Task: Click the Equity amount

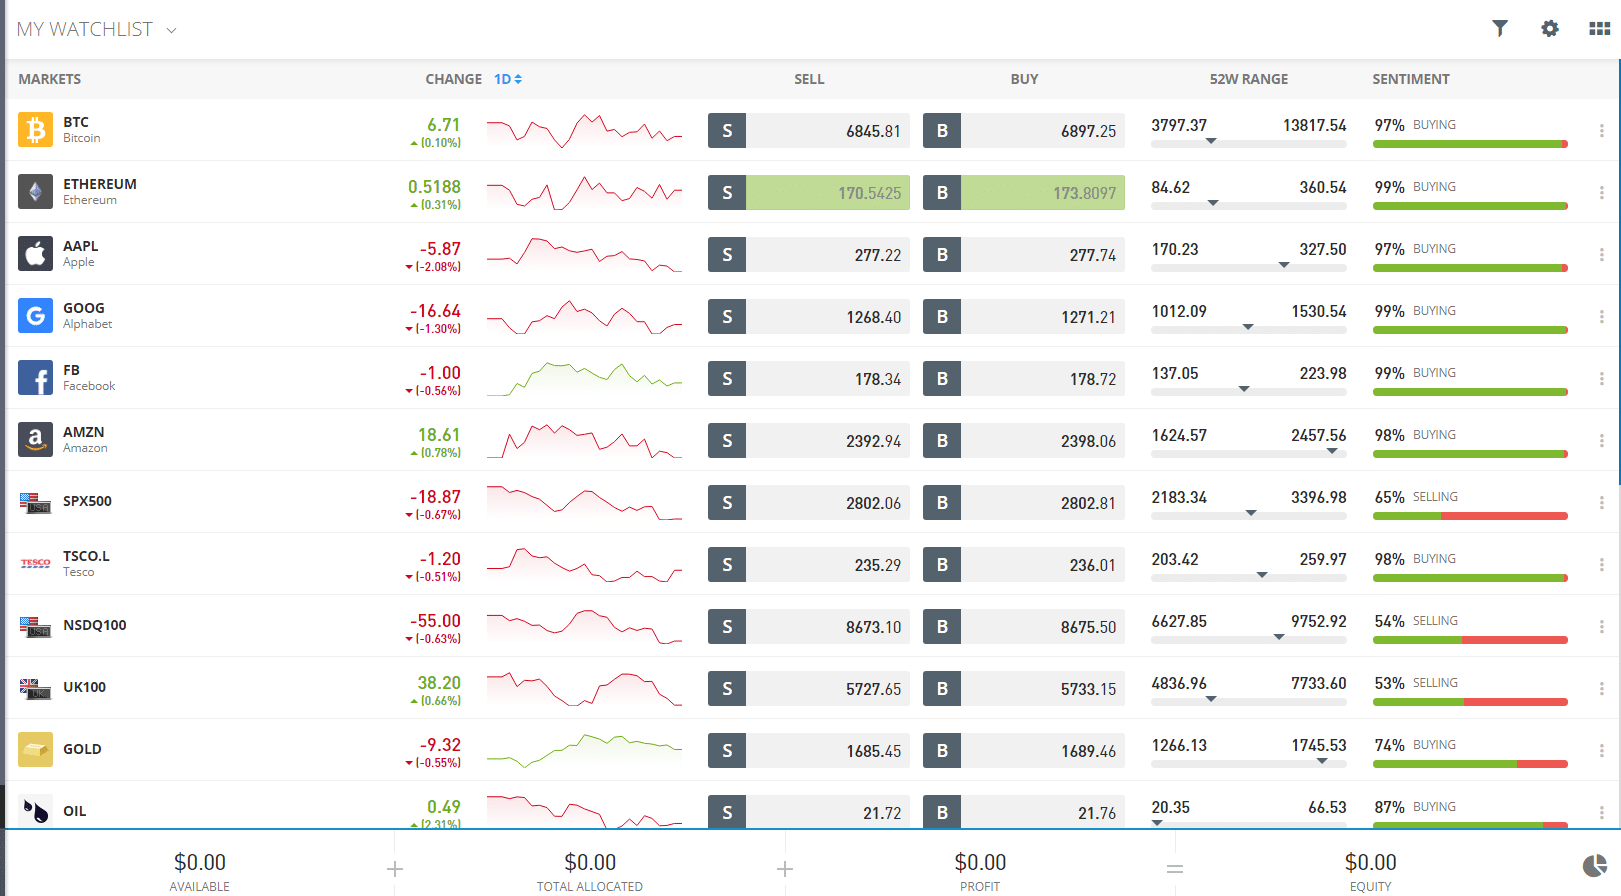Action: [1370, 862]
